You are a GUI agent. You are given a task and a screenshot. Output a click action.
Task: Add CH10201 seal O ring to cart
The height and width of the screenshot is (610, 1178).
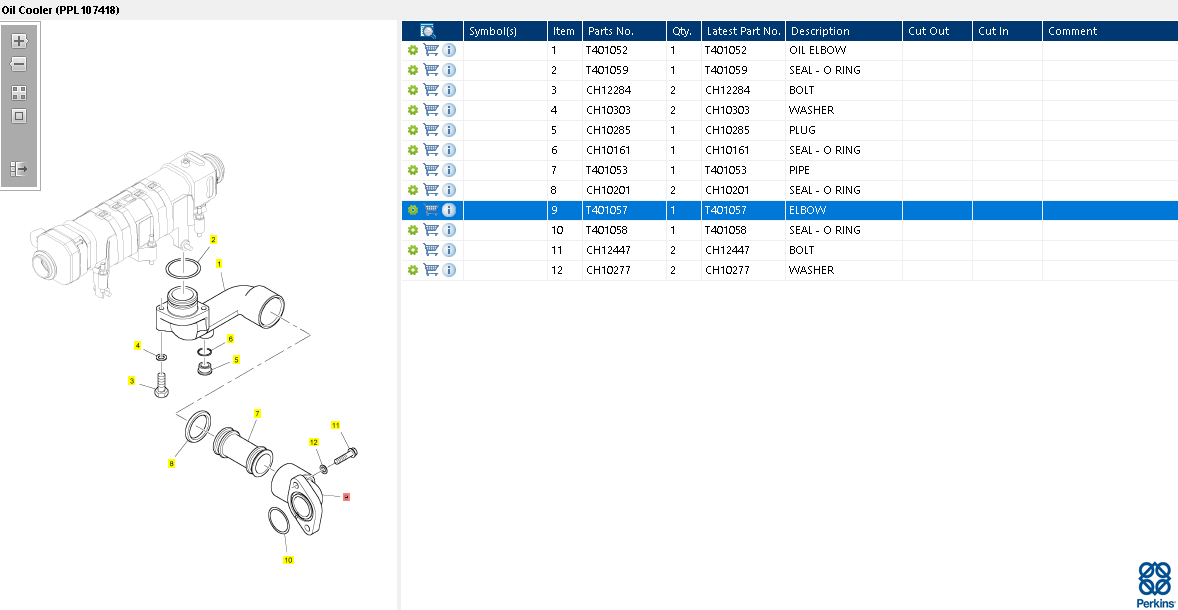[431, 189]
